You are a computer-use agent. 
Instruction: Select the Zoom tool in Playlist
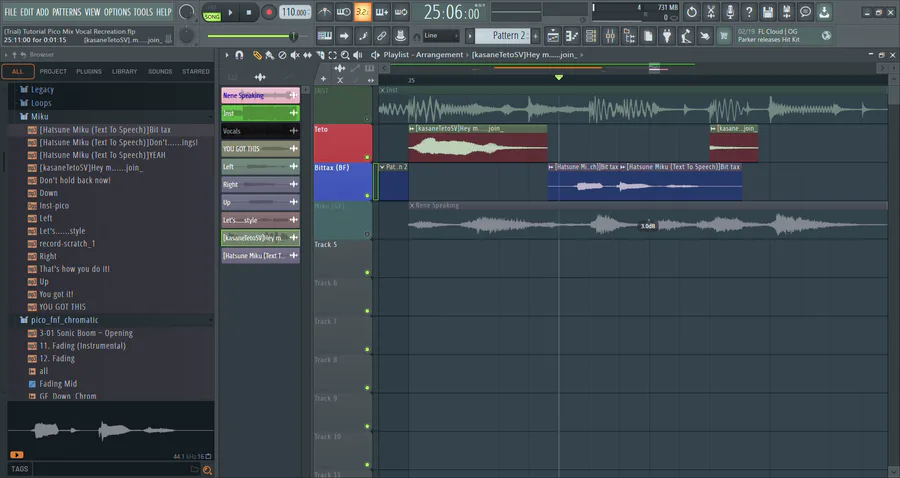pyautogui.click(x=345, y=55)
